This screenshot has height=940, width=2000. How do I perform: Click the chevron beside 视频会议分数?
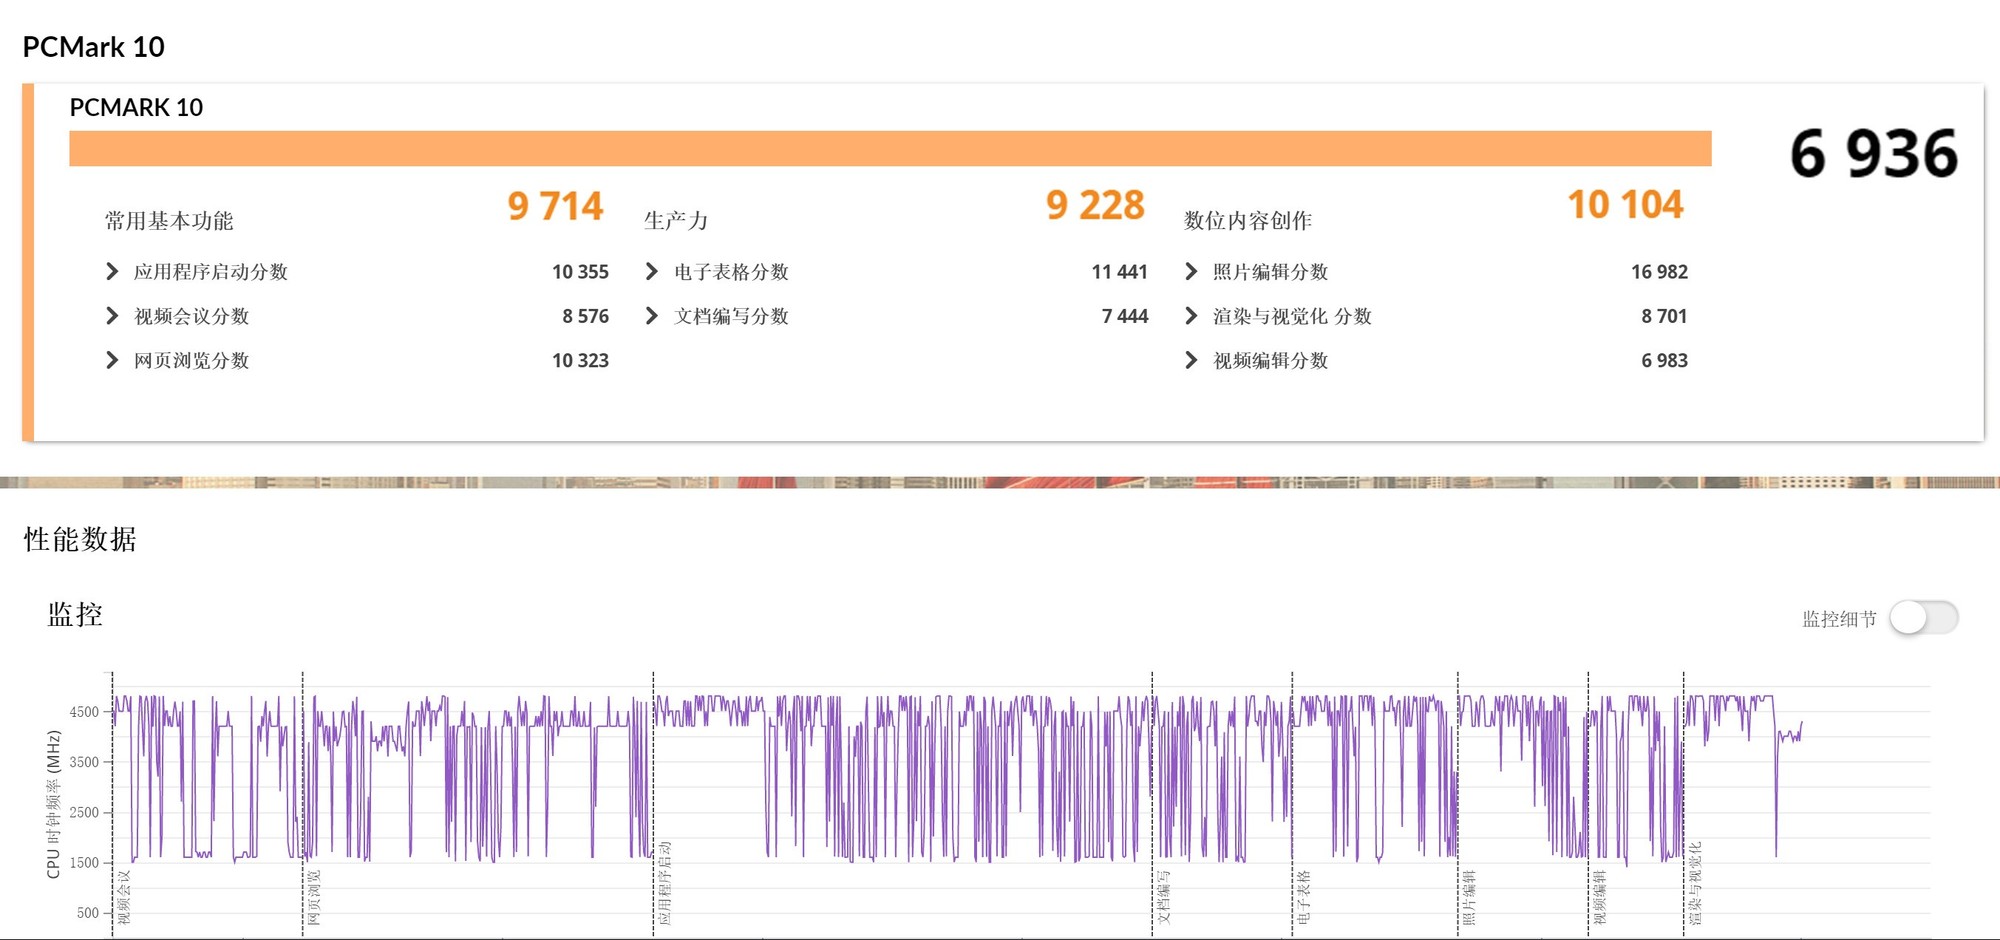click(x=112, y=316)
